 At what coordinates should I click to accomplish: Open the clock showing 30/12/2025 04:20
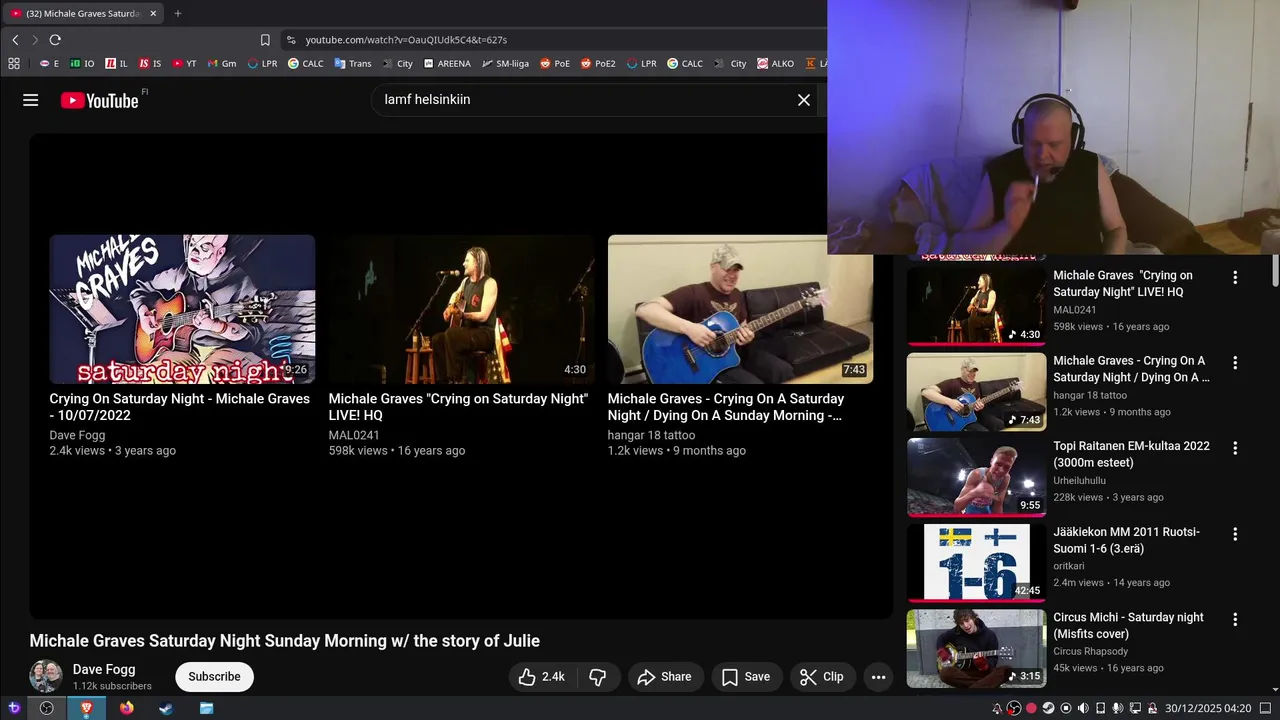click(x=1208, y=708)
